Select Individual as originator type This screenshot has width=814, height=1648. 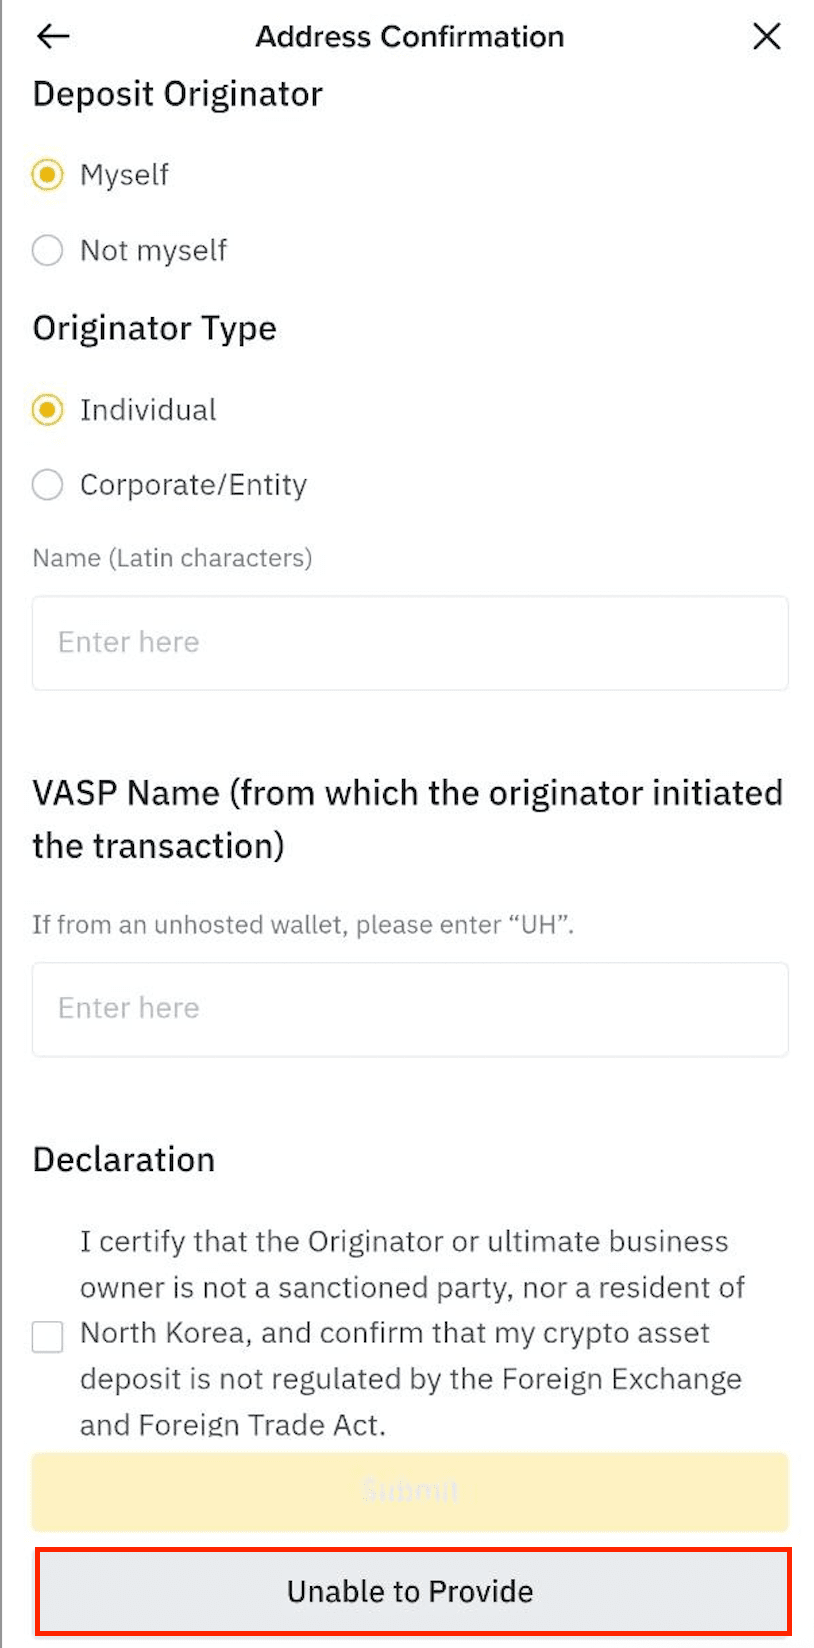click(x=47, y=410)
